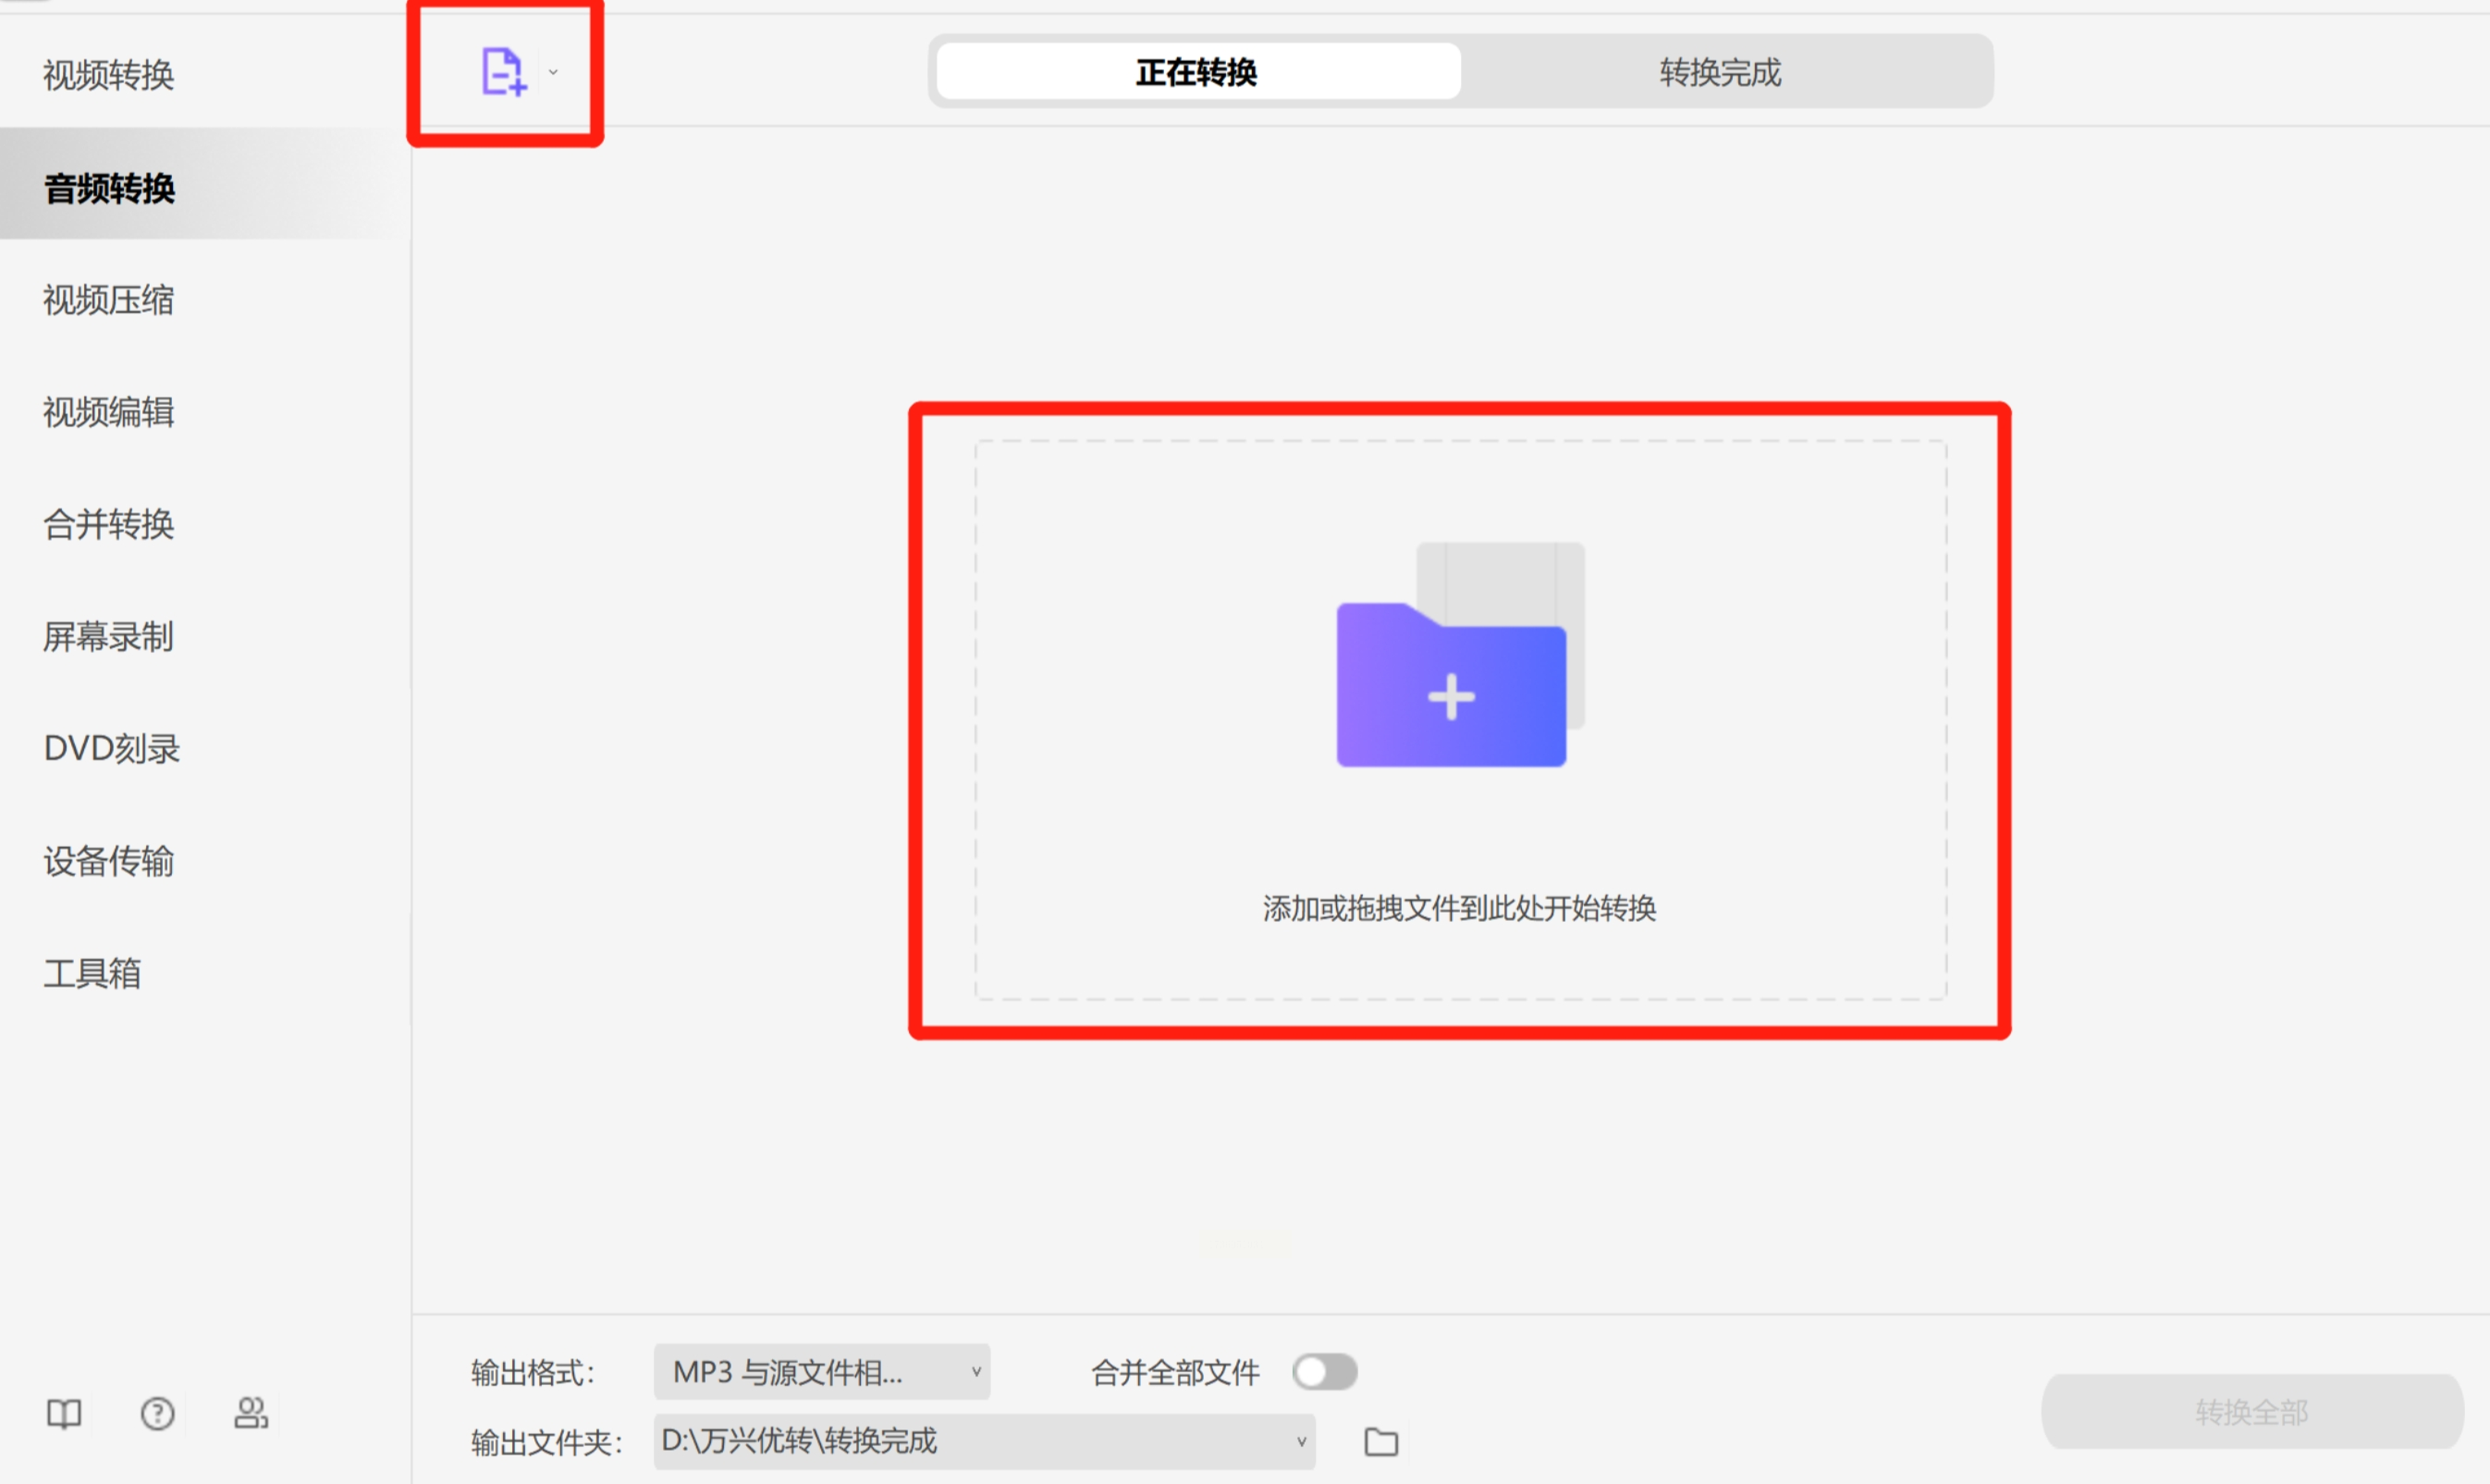2490x1484 pixels.
Task: Select 屏幕录制 from the sidebar
Action: point(108,636)
